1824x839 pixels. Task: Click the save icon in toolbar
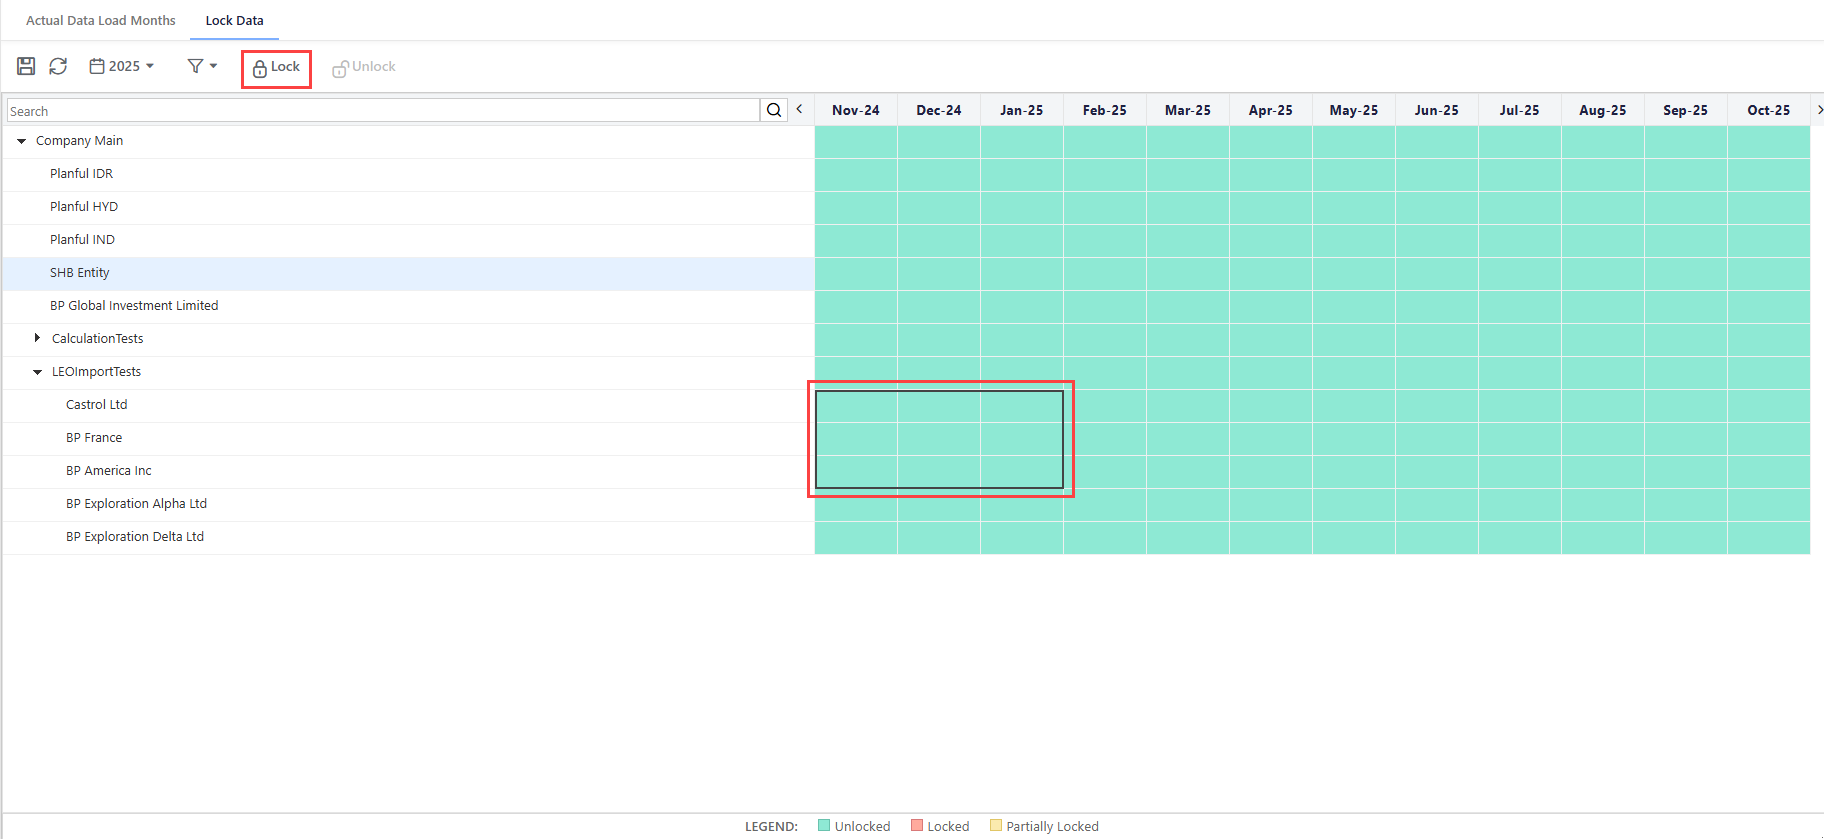click(x=26, y=66)
